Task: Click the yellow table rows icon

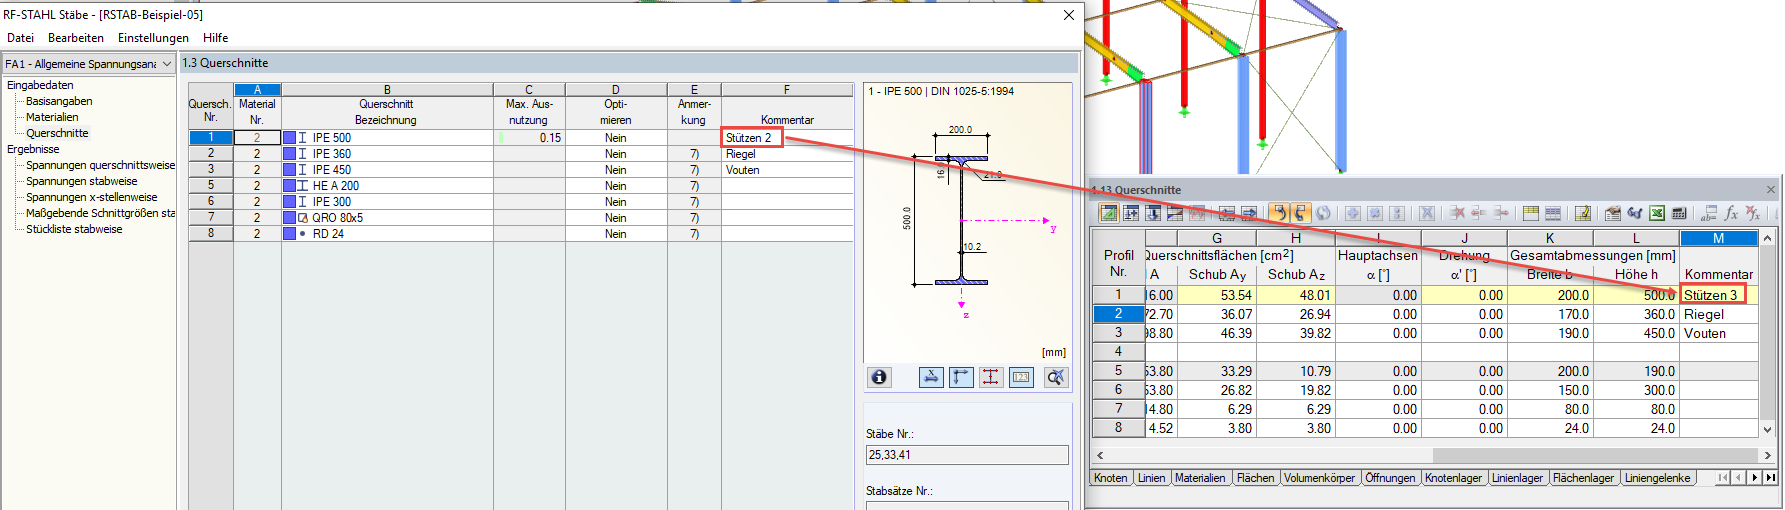Action: coord(1531,213)
